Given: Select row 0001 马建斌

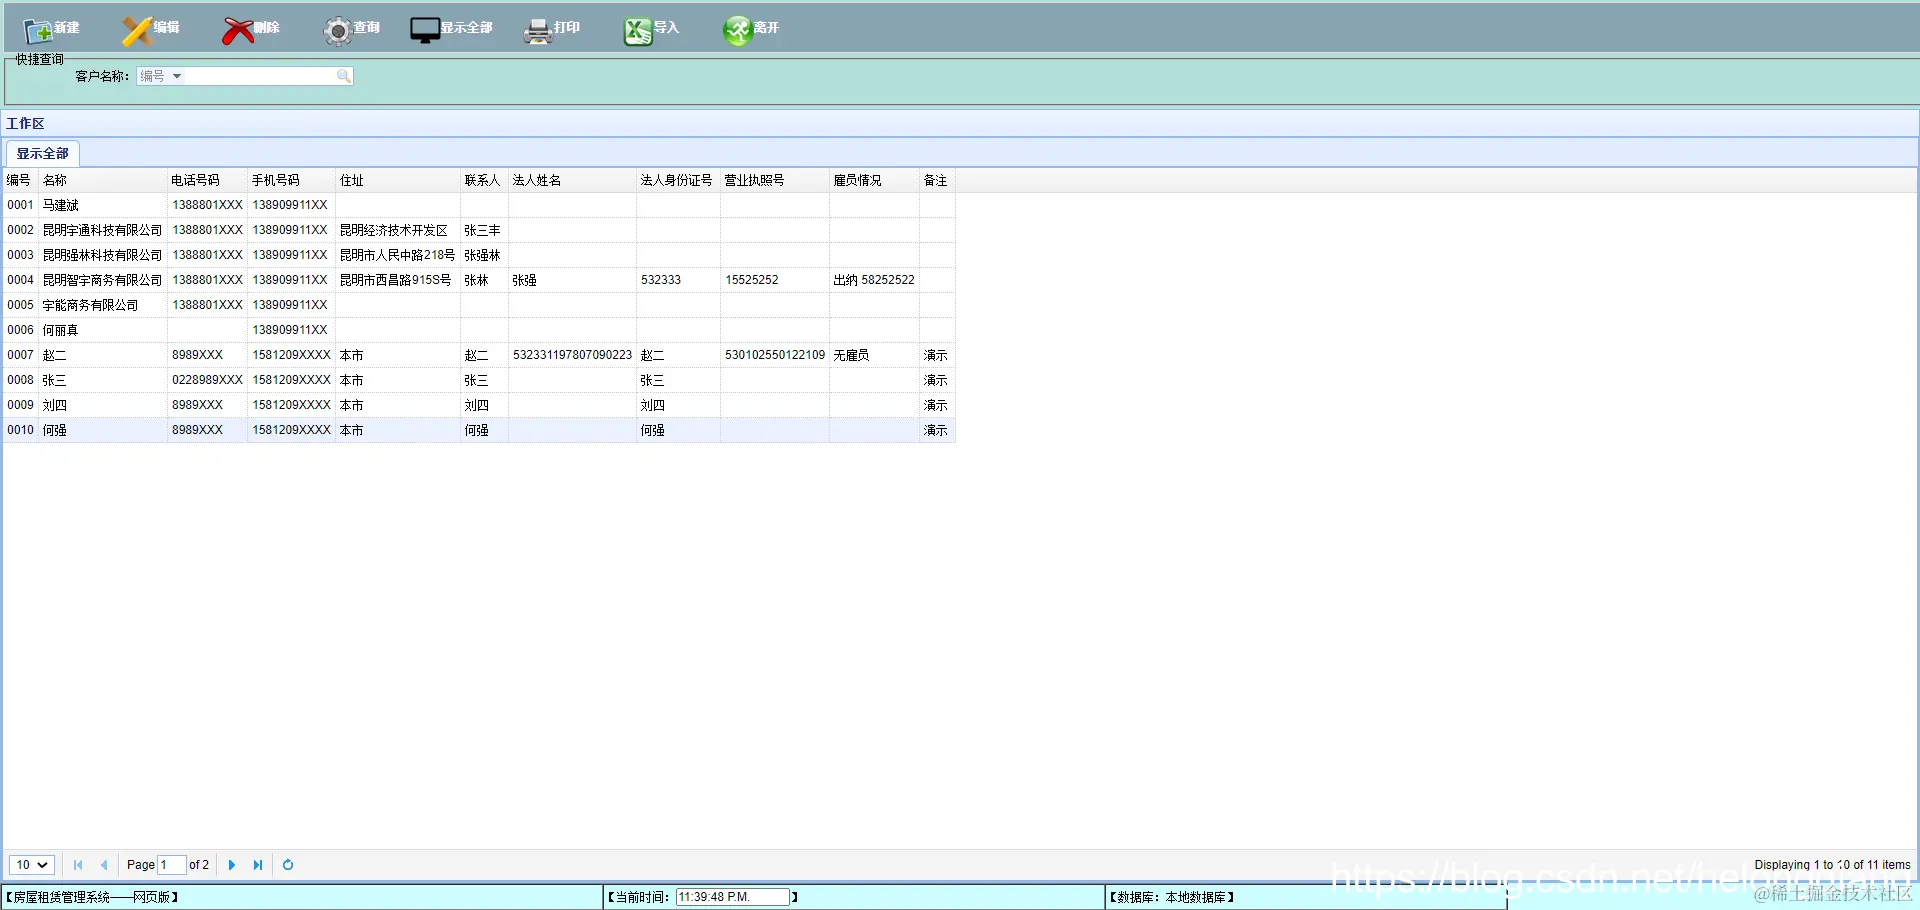Looking at the screenshot, I should click(479, 205).
